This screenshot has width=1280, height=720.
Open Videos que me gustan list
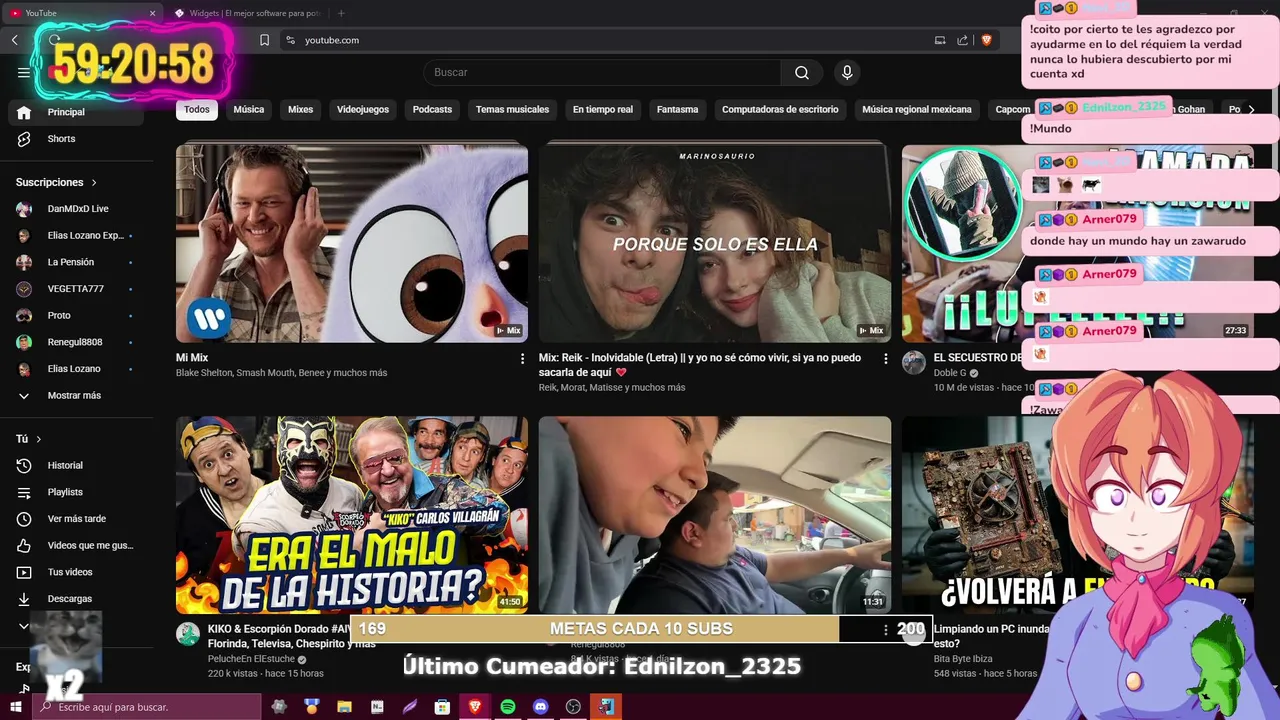coord(76,546)
